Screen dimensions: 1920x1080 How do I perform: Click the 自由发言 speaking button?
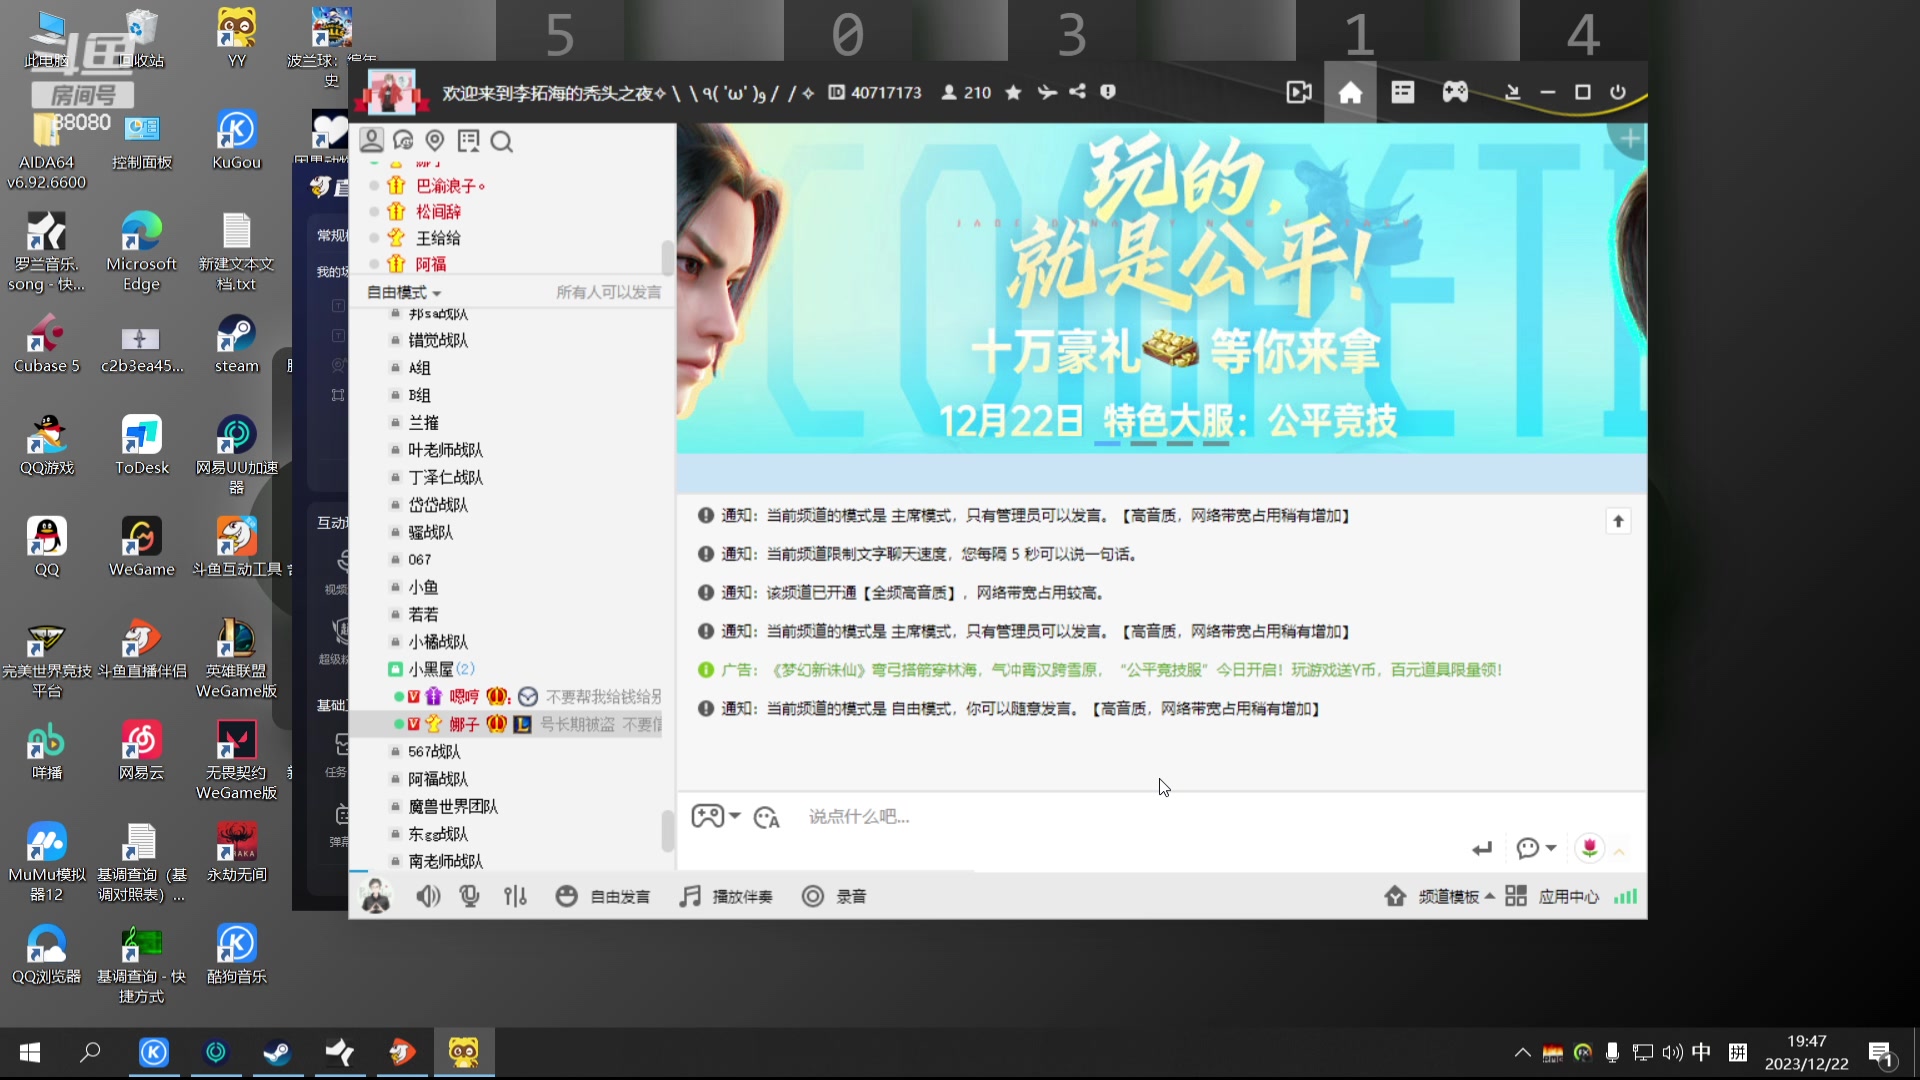pos(604,896)
